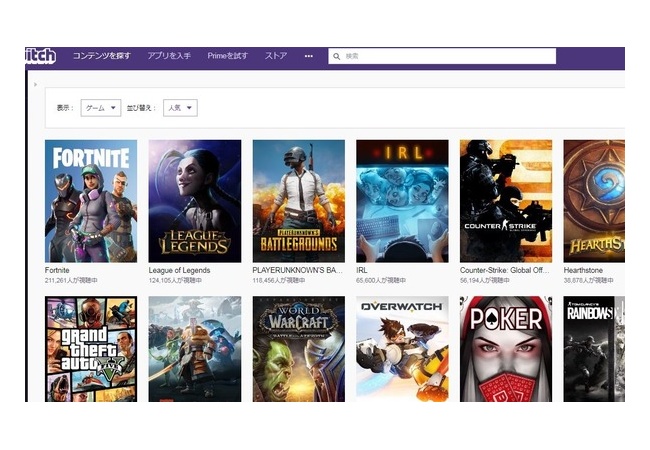Image resolution: width=650 pixels, height=450 pixels.
Task: Expand the collapsed sidebar arrow
Action: [35, 85]
